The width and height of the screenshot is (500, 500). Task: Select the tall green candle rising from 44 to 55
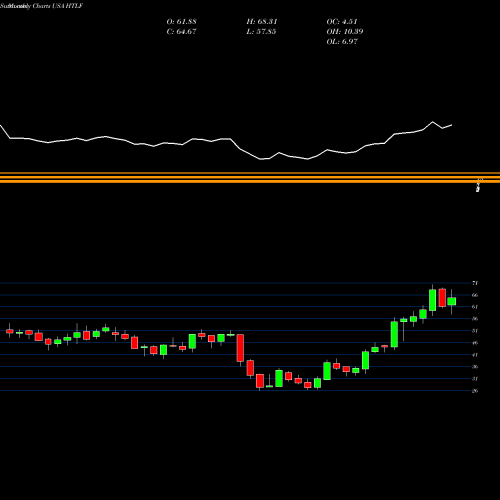tap(394, 334)
